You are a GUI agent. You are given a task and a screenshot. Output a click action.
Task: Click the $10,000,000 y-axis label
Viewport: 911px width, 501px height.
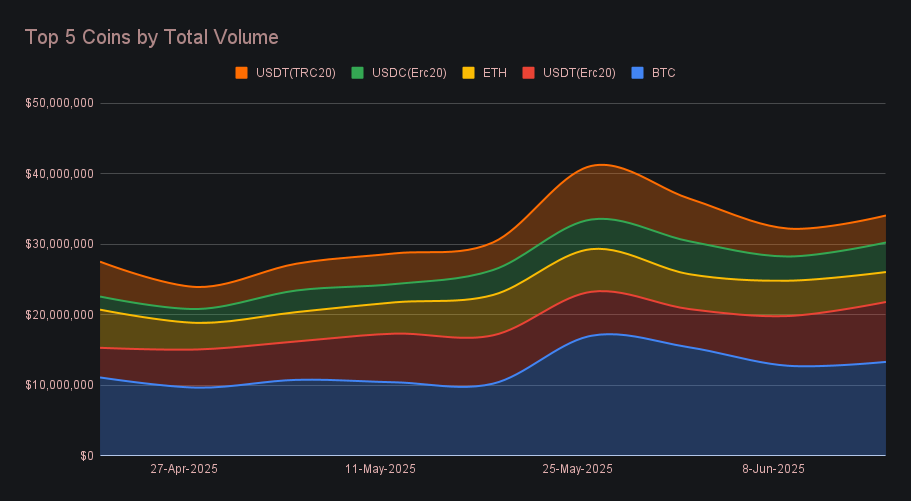click(60, 385)
